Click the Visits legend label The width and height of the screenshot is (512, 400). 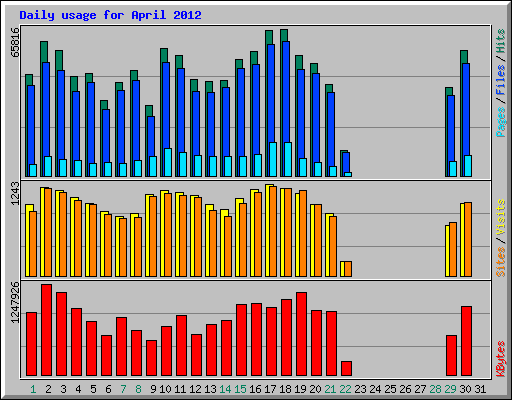click(501, 217)
